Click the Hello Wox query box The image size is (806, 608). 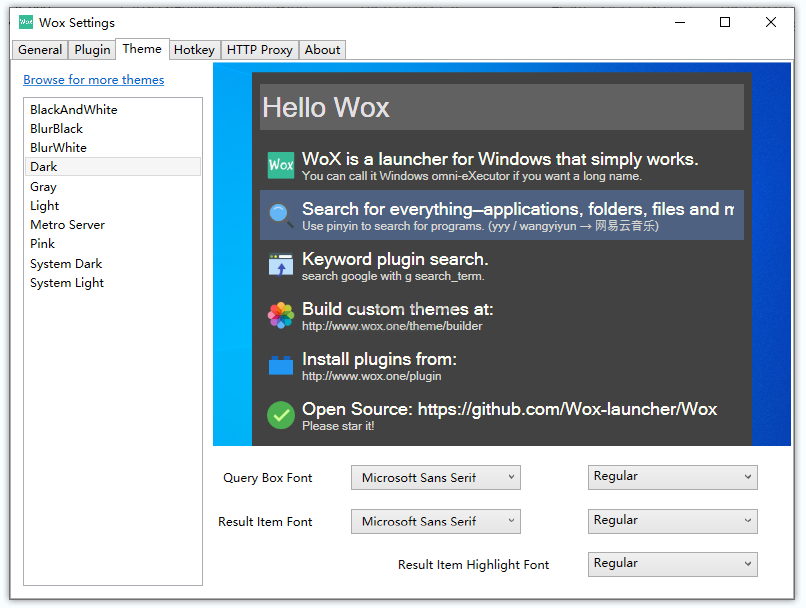(501, 107)
